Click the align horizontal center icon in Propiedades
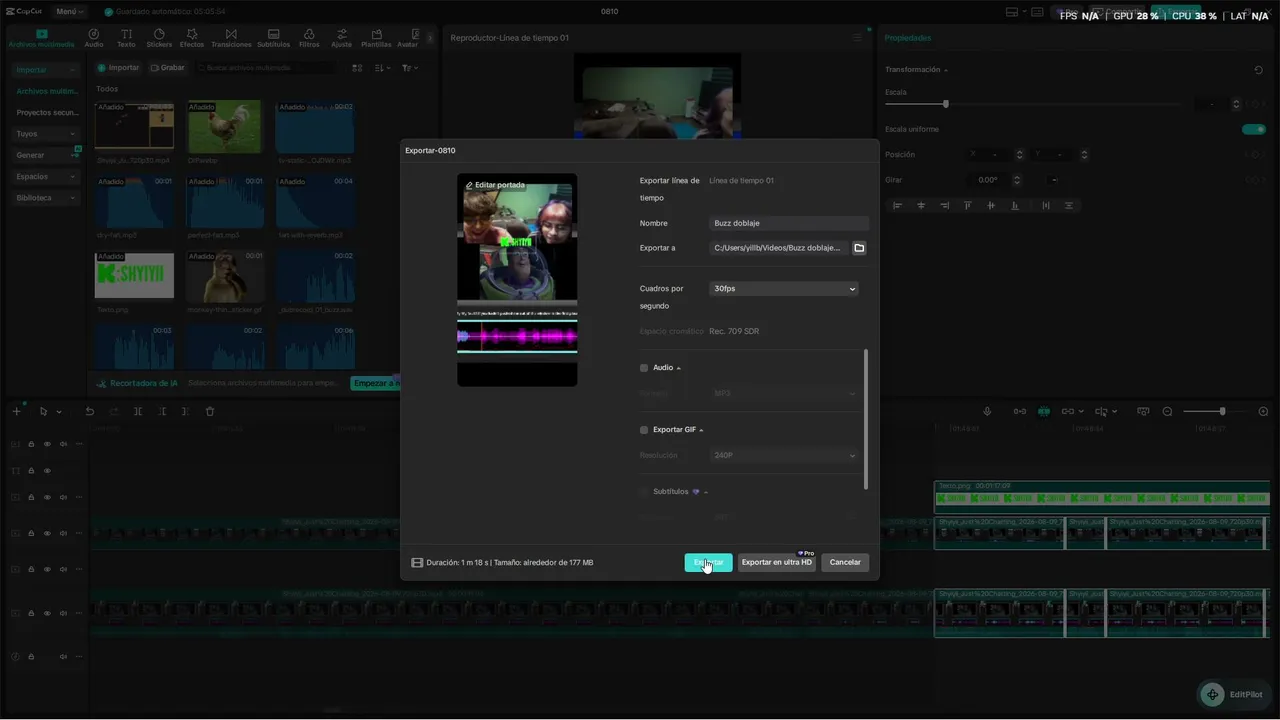 921,205
